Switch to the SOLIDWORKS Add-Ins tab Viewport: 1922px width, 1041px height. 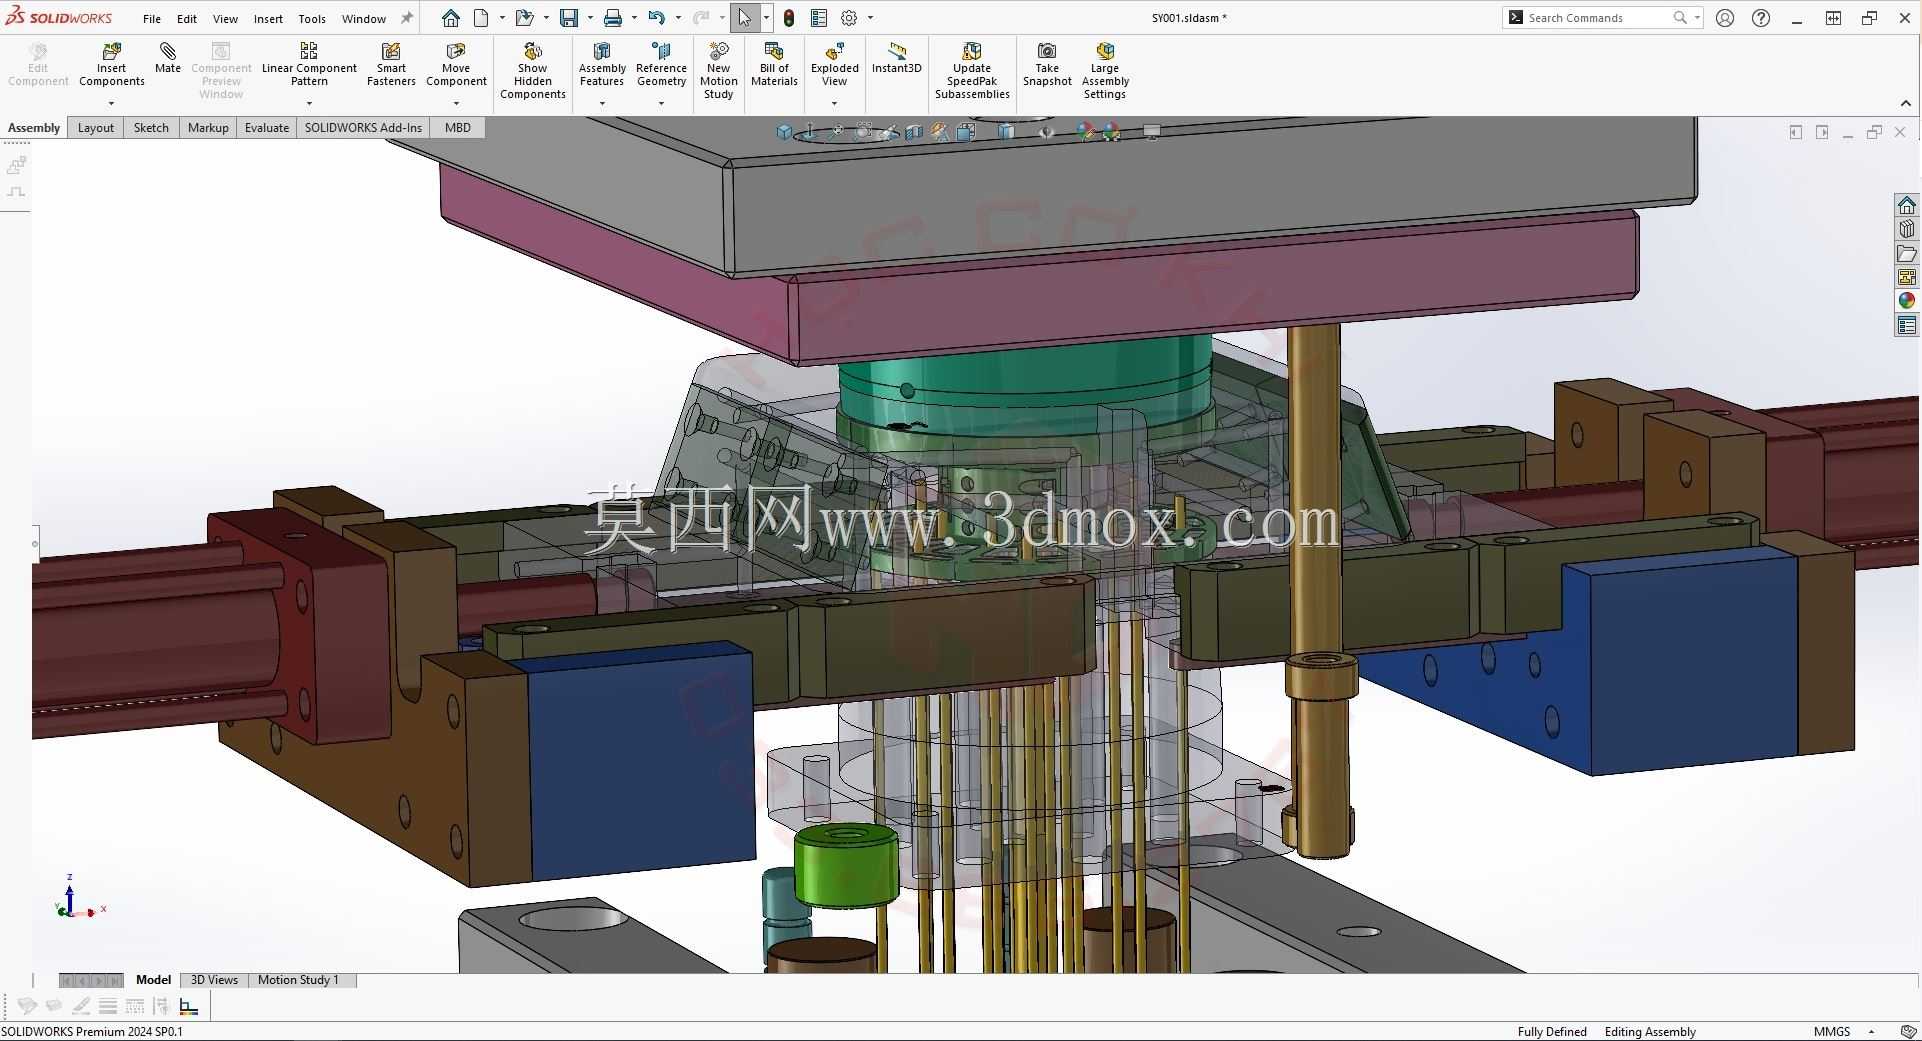(363, 128)
